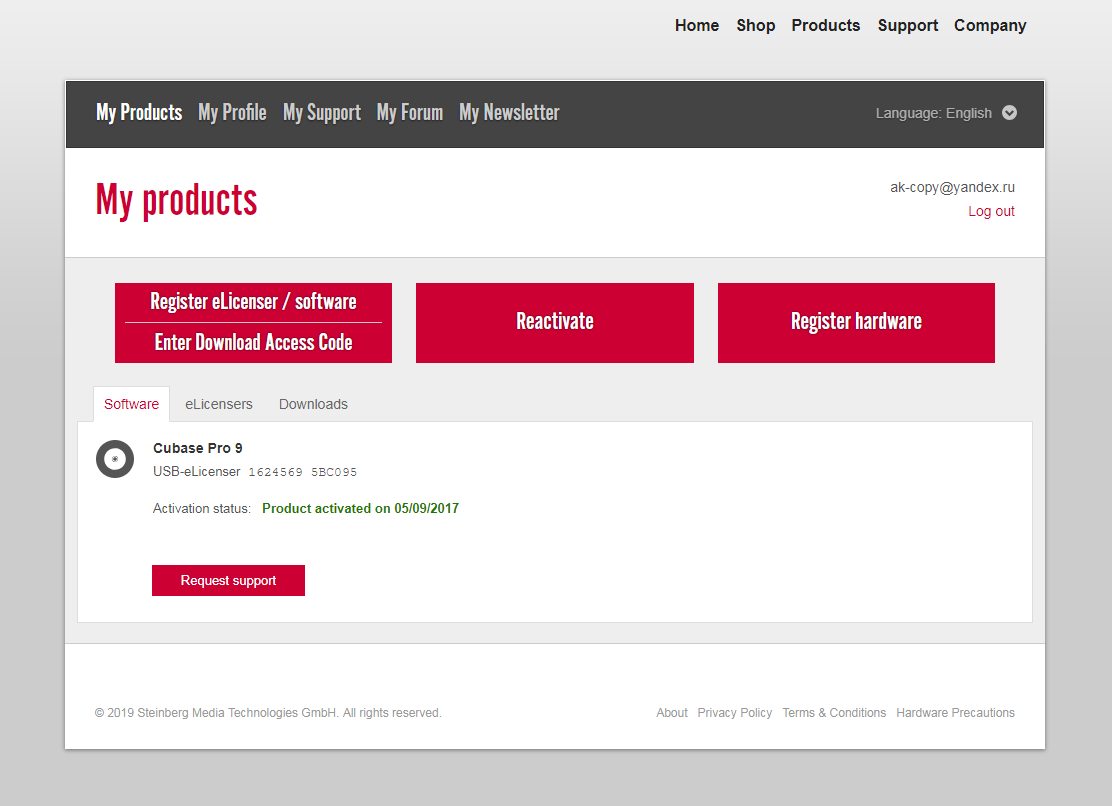Click the 'Product activated on 05/09/2017' status
The image size is (1112, 806).
click(x=360, y=508)
